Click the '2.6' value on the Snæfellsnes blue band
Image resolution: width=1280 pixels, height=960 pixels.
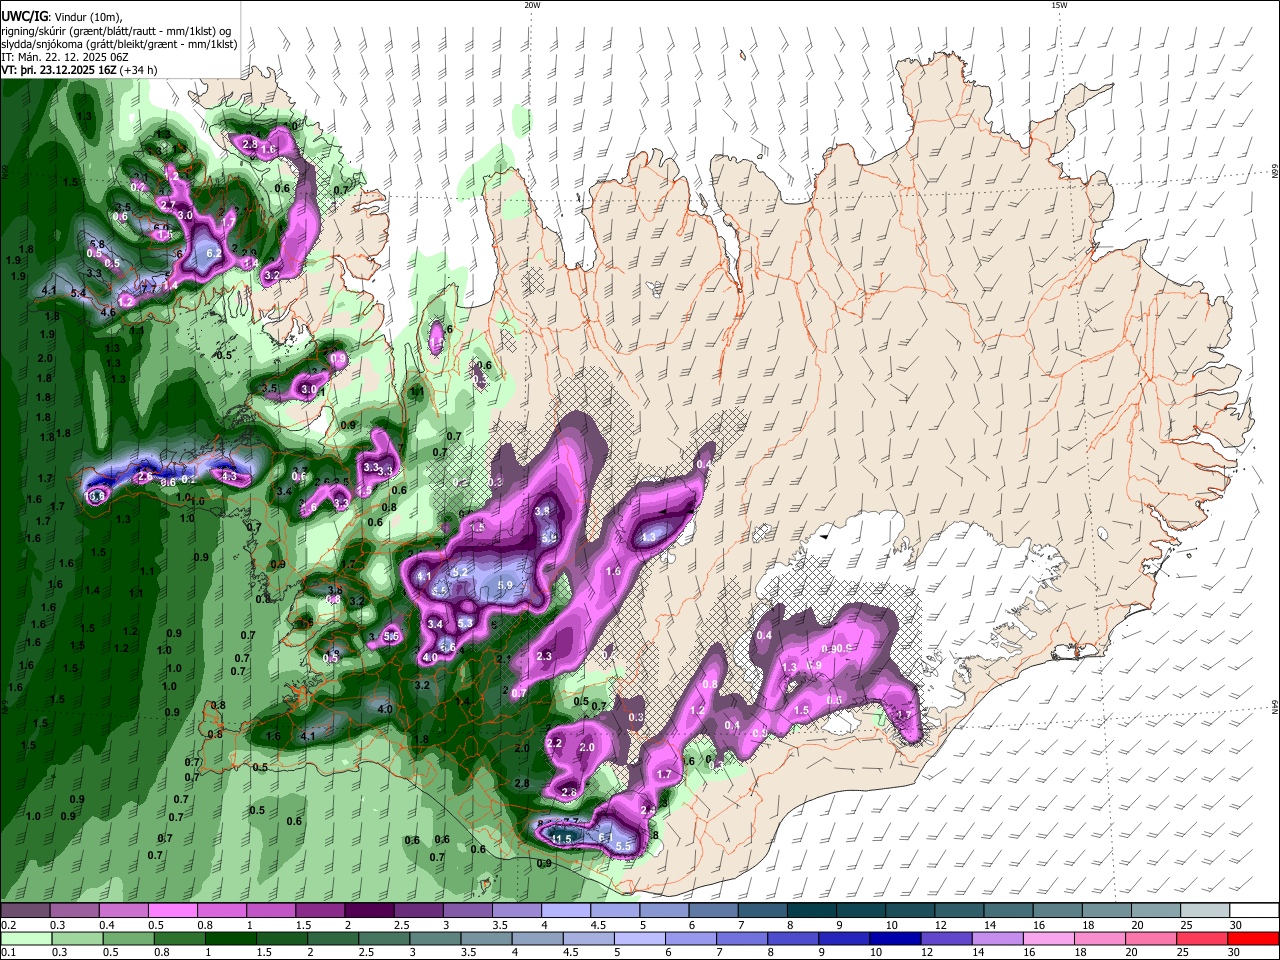pos(145,477)
